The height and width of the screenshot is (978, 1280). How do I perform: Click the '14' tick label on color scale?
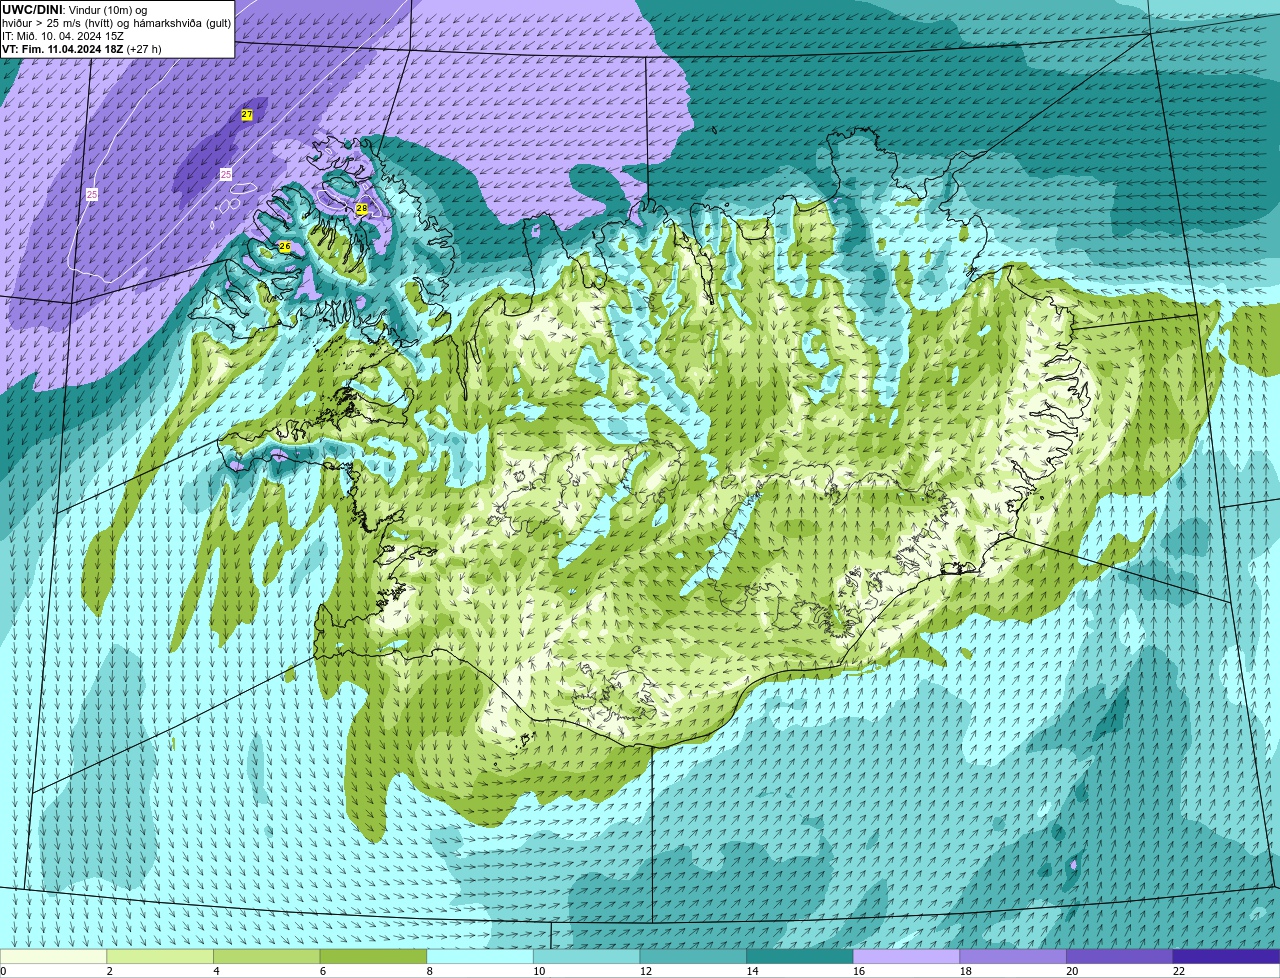[x=752, y=971]
